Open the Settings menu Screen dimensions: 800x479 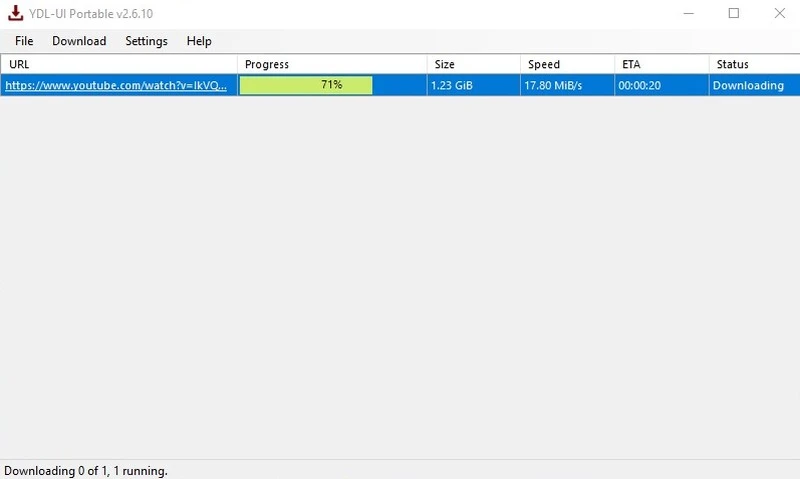[x=146, y=41]
